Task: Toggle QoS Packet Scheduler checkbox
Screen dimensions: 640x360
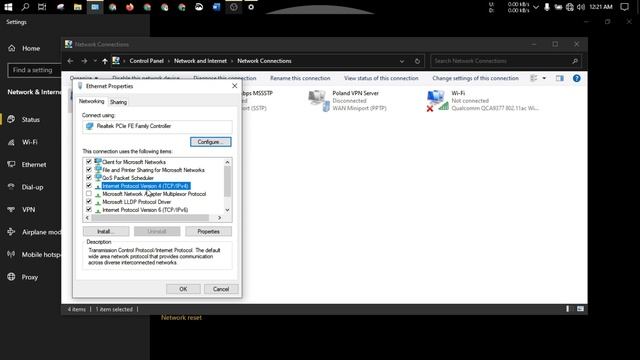Action: [x=89, y=178]
